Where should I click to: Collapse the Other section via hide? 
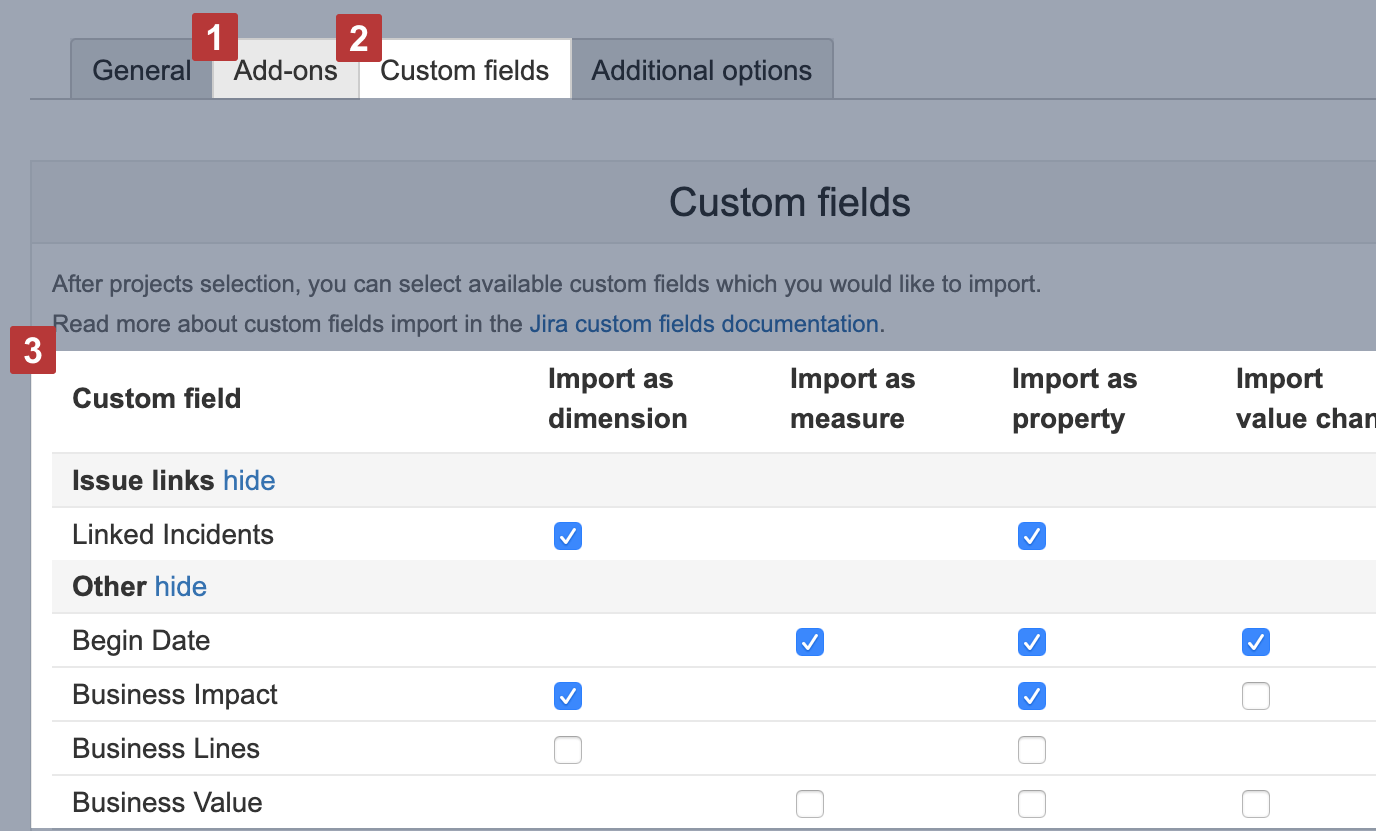click(x=181, y=587)
